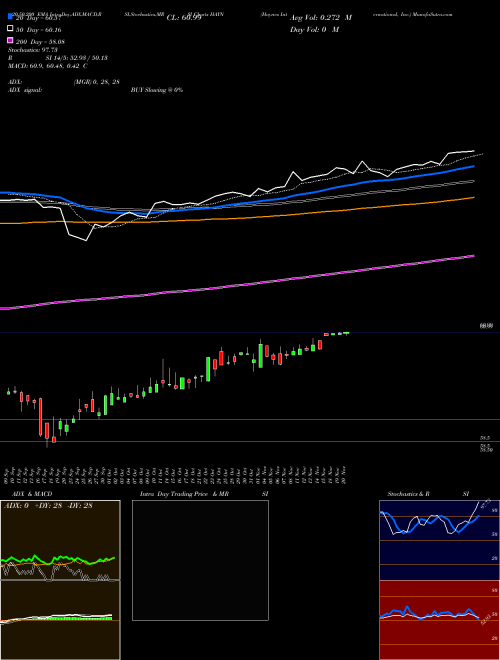Viewport: 500px width, 660px height.
Task: Click the blue Stochastics chart panel
Action: [439, 540]
